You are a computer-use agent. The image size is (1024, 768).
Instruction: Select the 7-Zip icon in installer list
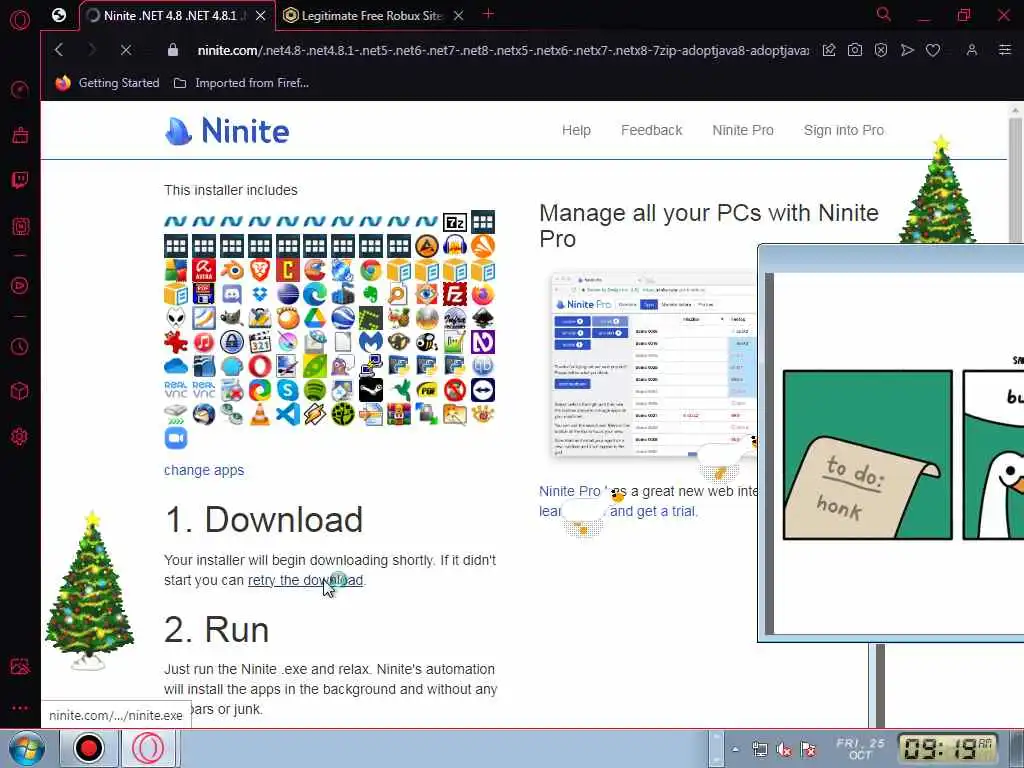point(455,222)
